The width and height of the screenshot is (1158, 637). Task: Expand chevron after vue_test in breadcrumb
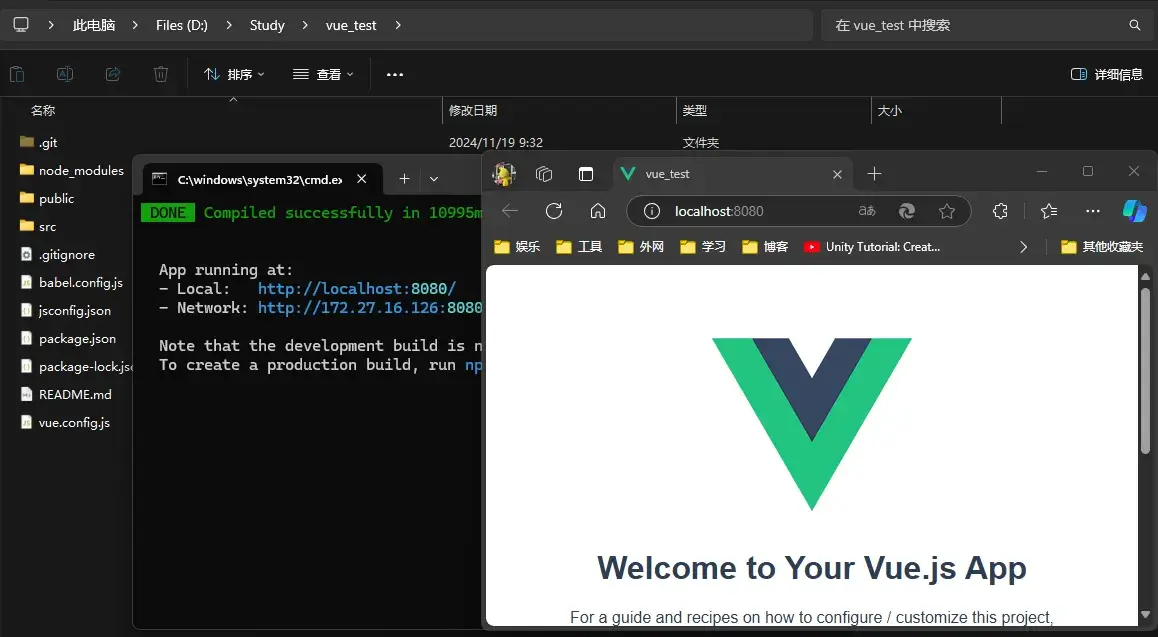(398, 25)
